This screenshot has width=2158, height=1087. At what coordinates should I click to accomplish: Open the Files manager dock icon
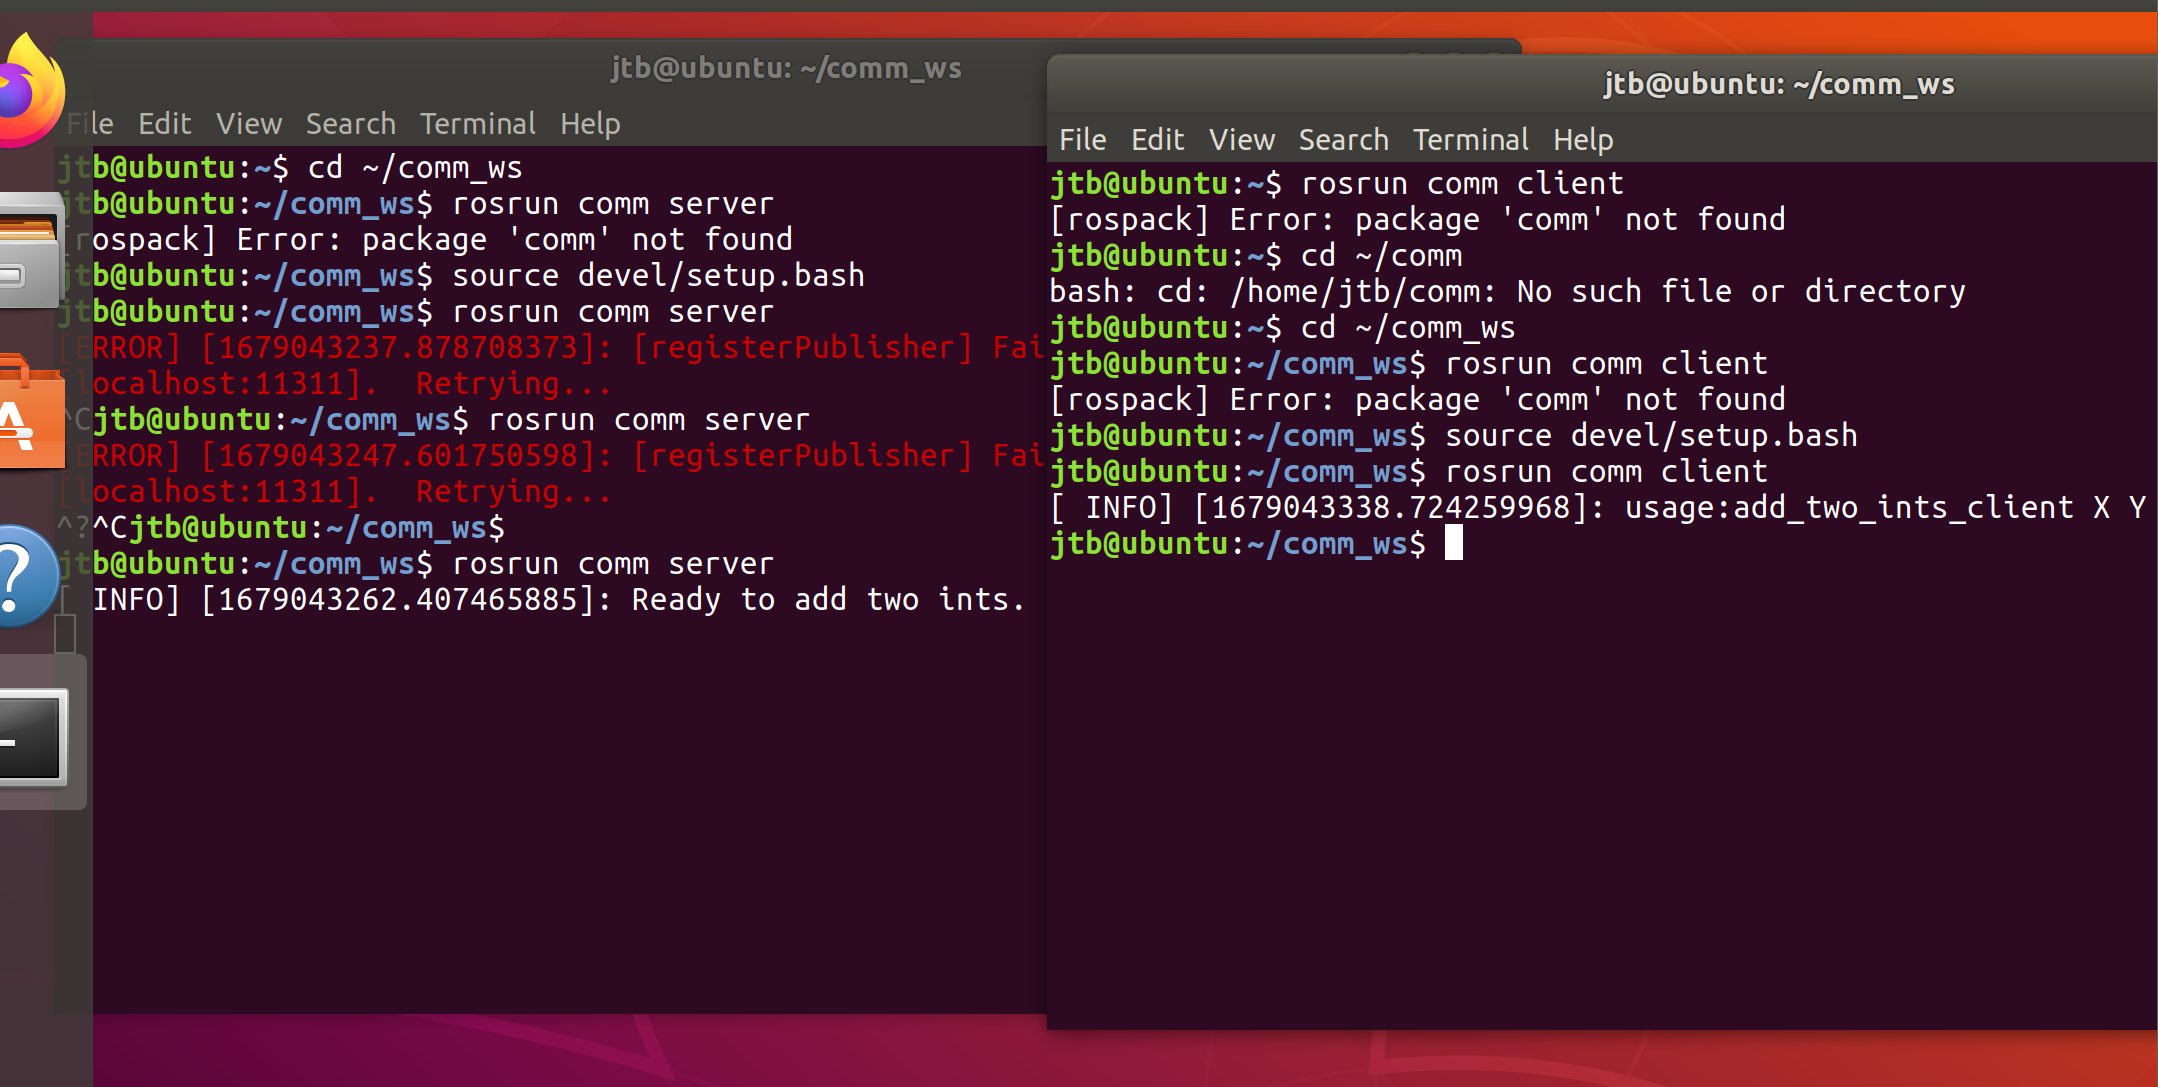32,250
